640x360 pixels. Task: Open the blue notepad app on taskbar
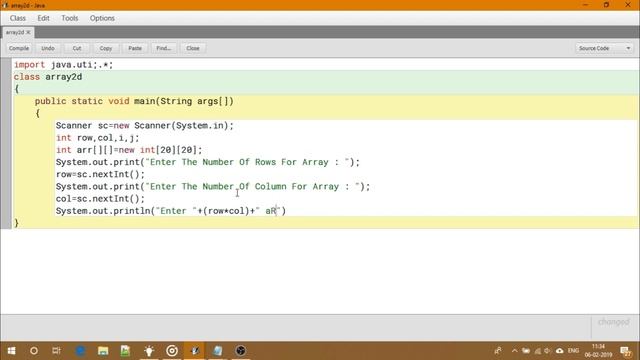[218, 351]
